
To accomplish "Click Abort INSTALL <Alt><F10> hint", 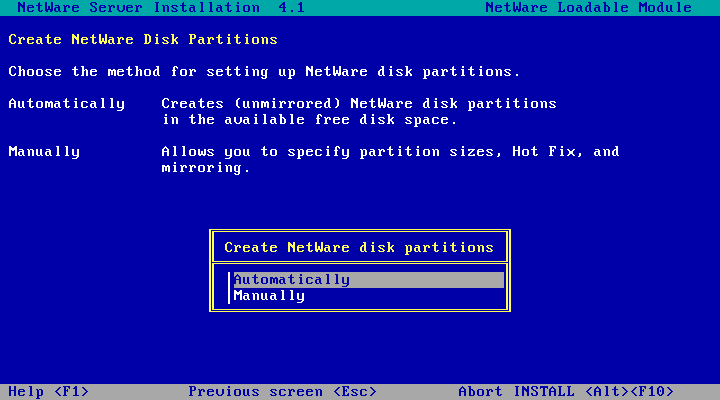I will [566, 392].
